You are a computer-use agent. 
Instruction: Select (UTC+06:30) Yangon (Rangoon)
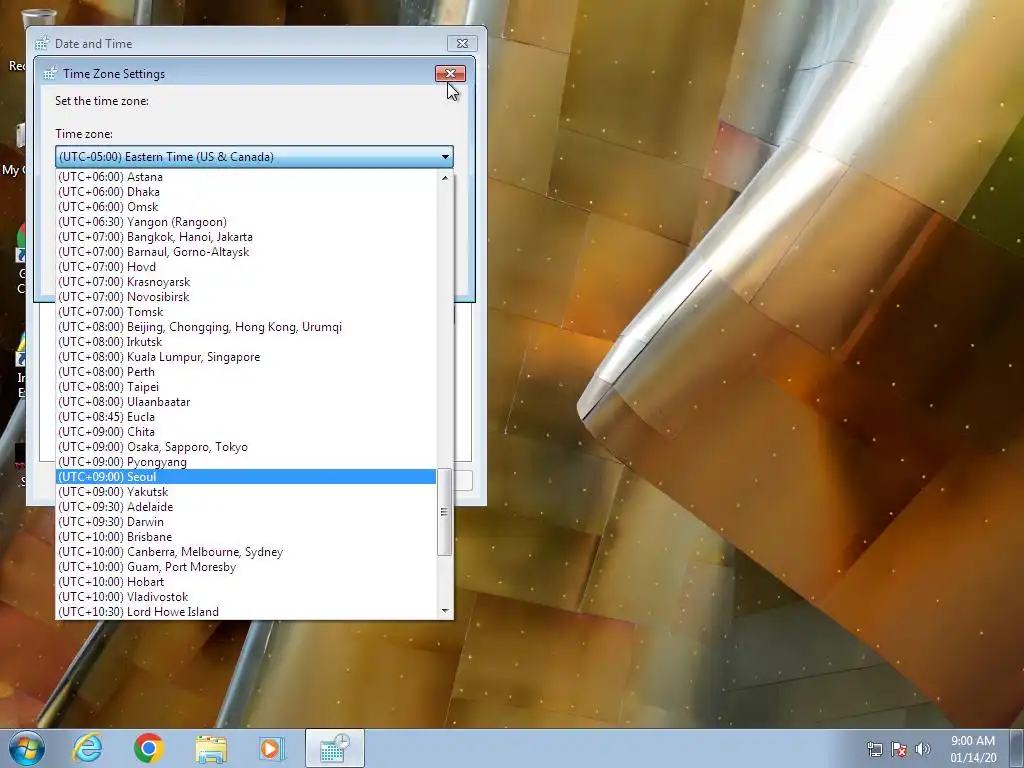point(246,222)
